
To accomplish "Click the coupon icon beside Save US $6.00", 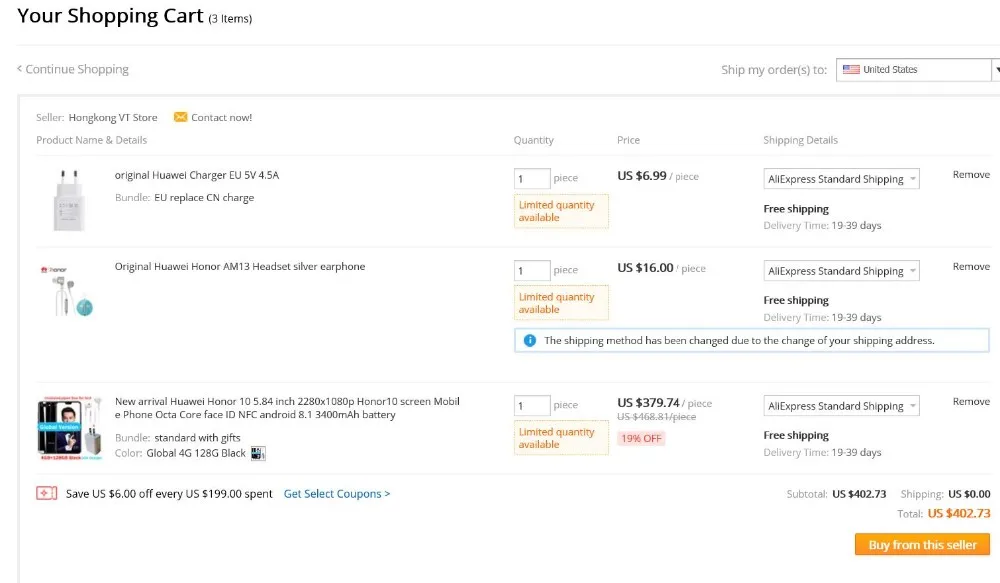I will pyautogui.click(x=46, y=493).
